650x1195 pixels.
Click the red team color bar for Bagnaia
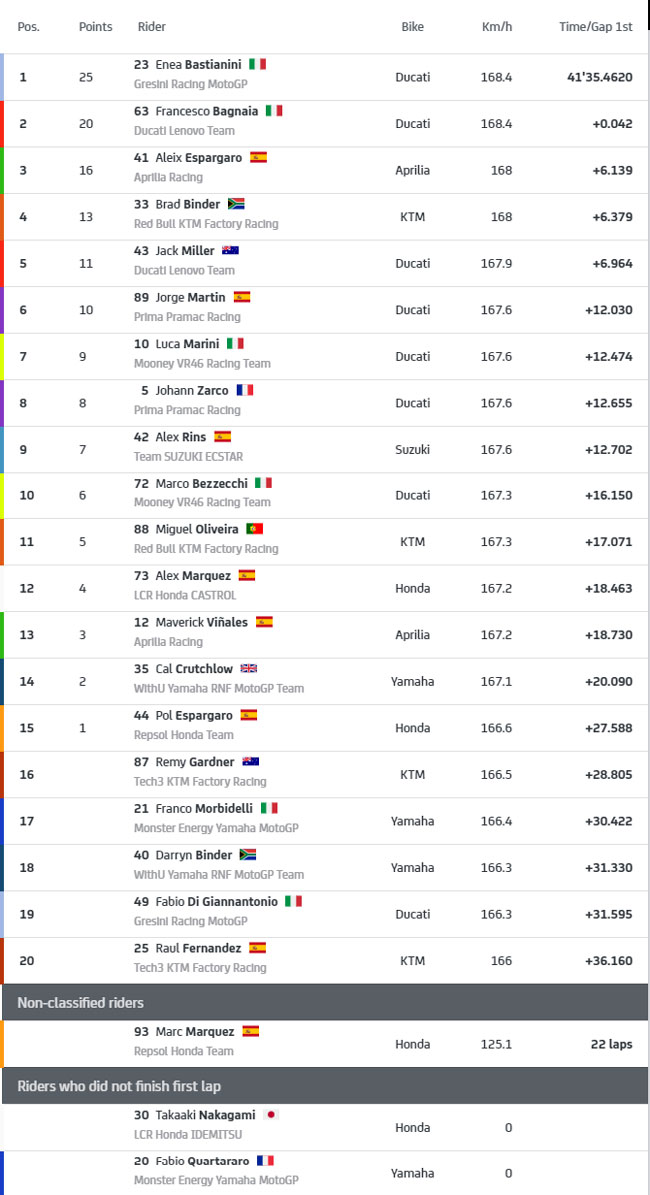tap(2, 123)
